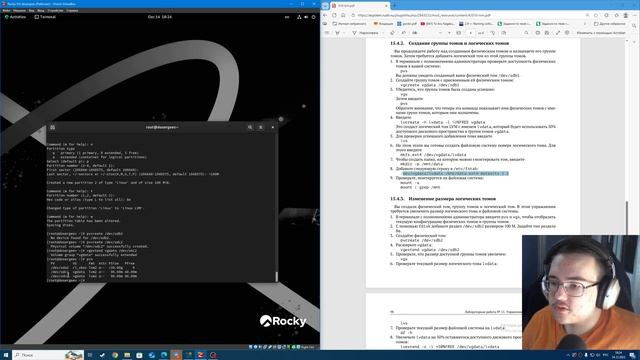The height and width of the screenshot is (360, 640).
Task: Open the browser settings ellipsis menu
Action: tap(634, 15)
